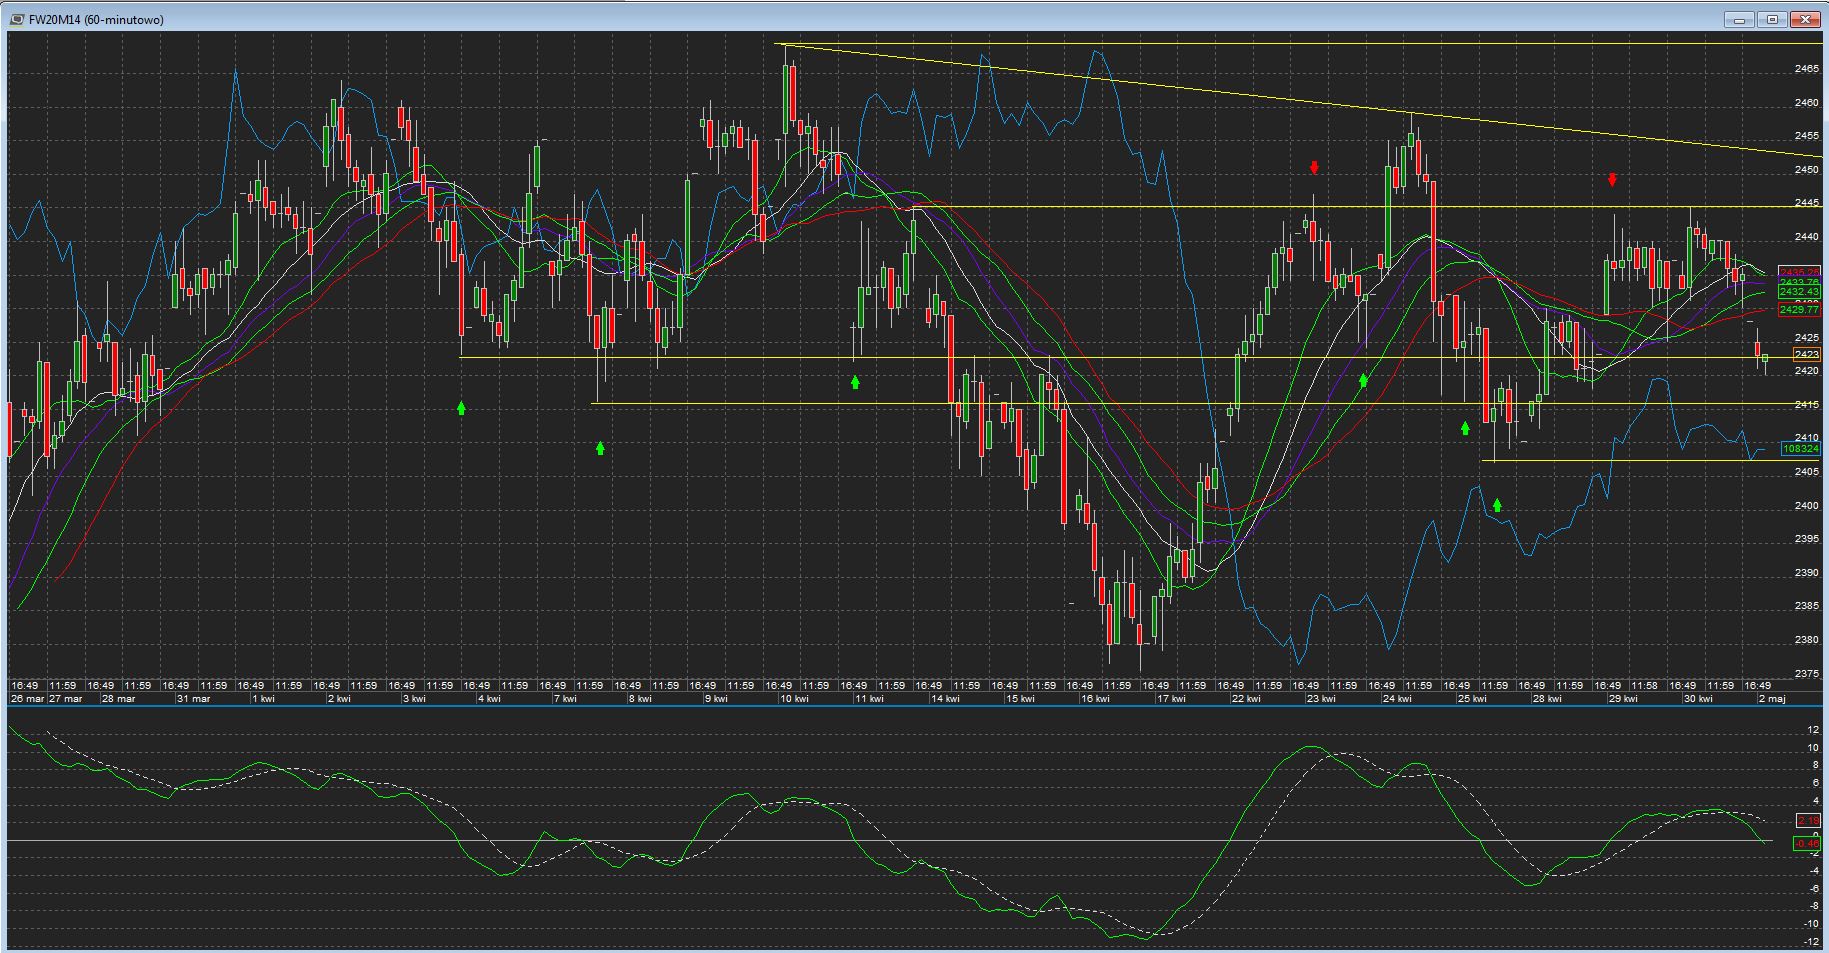
Task: Restore down the chart window
Action: (1772, 19)
